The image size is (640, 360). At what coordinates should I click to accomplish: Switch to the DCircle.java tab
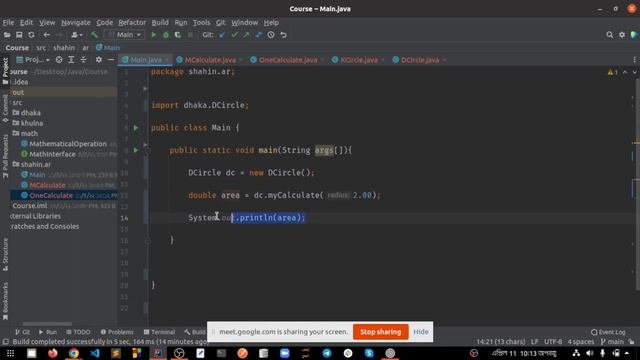click(x=420, y=60)
